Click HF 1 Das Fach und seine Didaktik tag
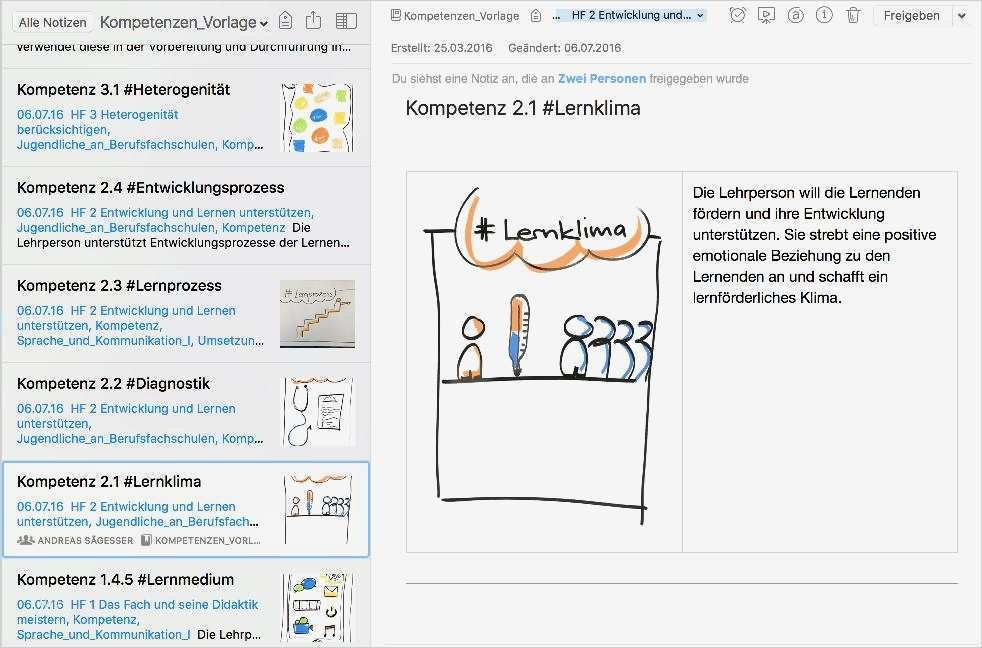This screenshot has height=648, width=982. tap(164, 605)
